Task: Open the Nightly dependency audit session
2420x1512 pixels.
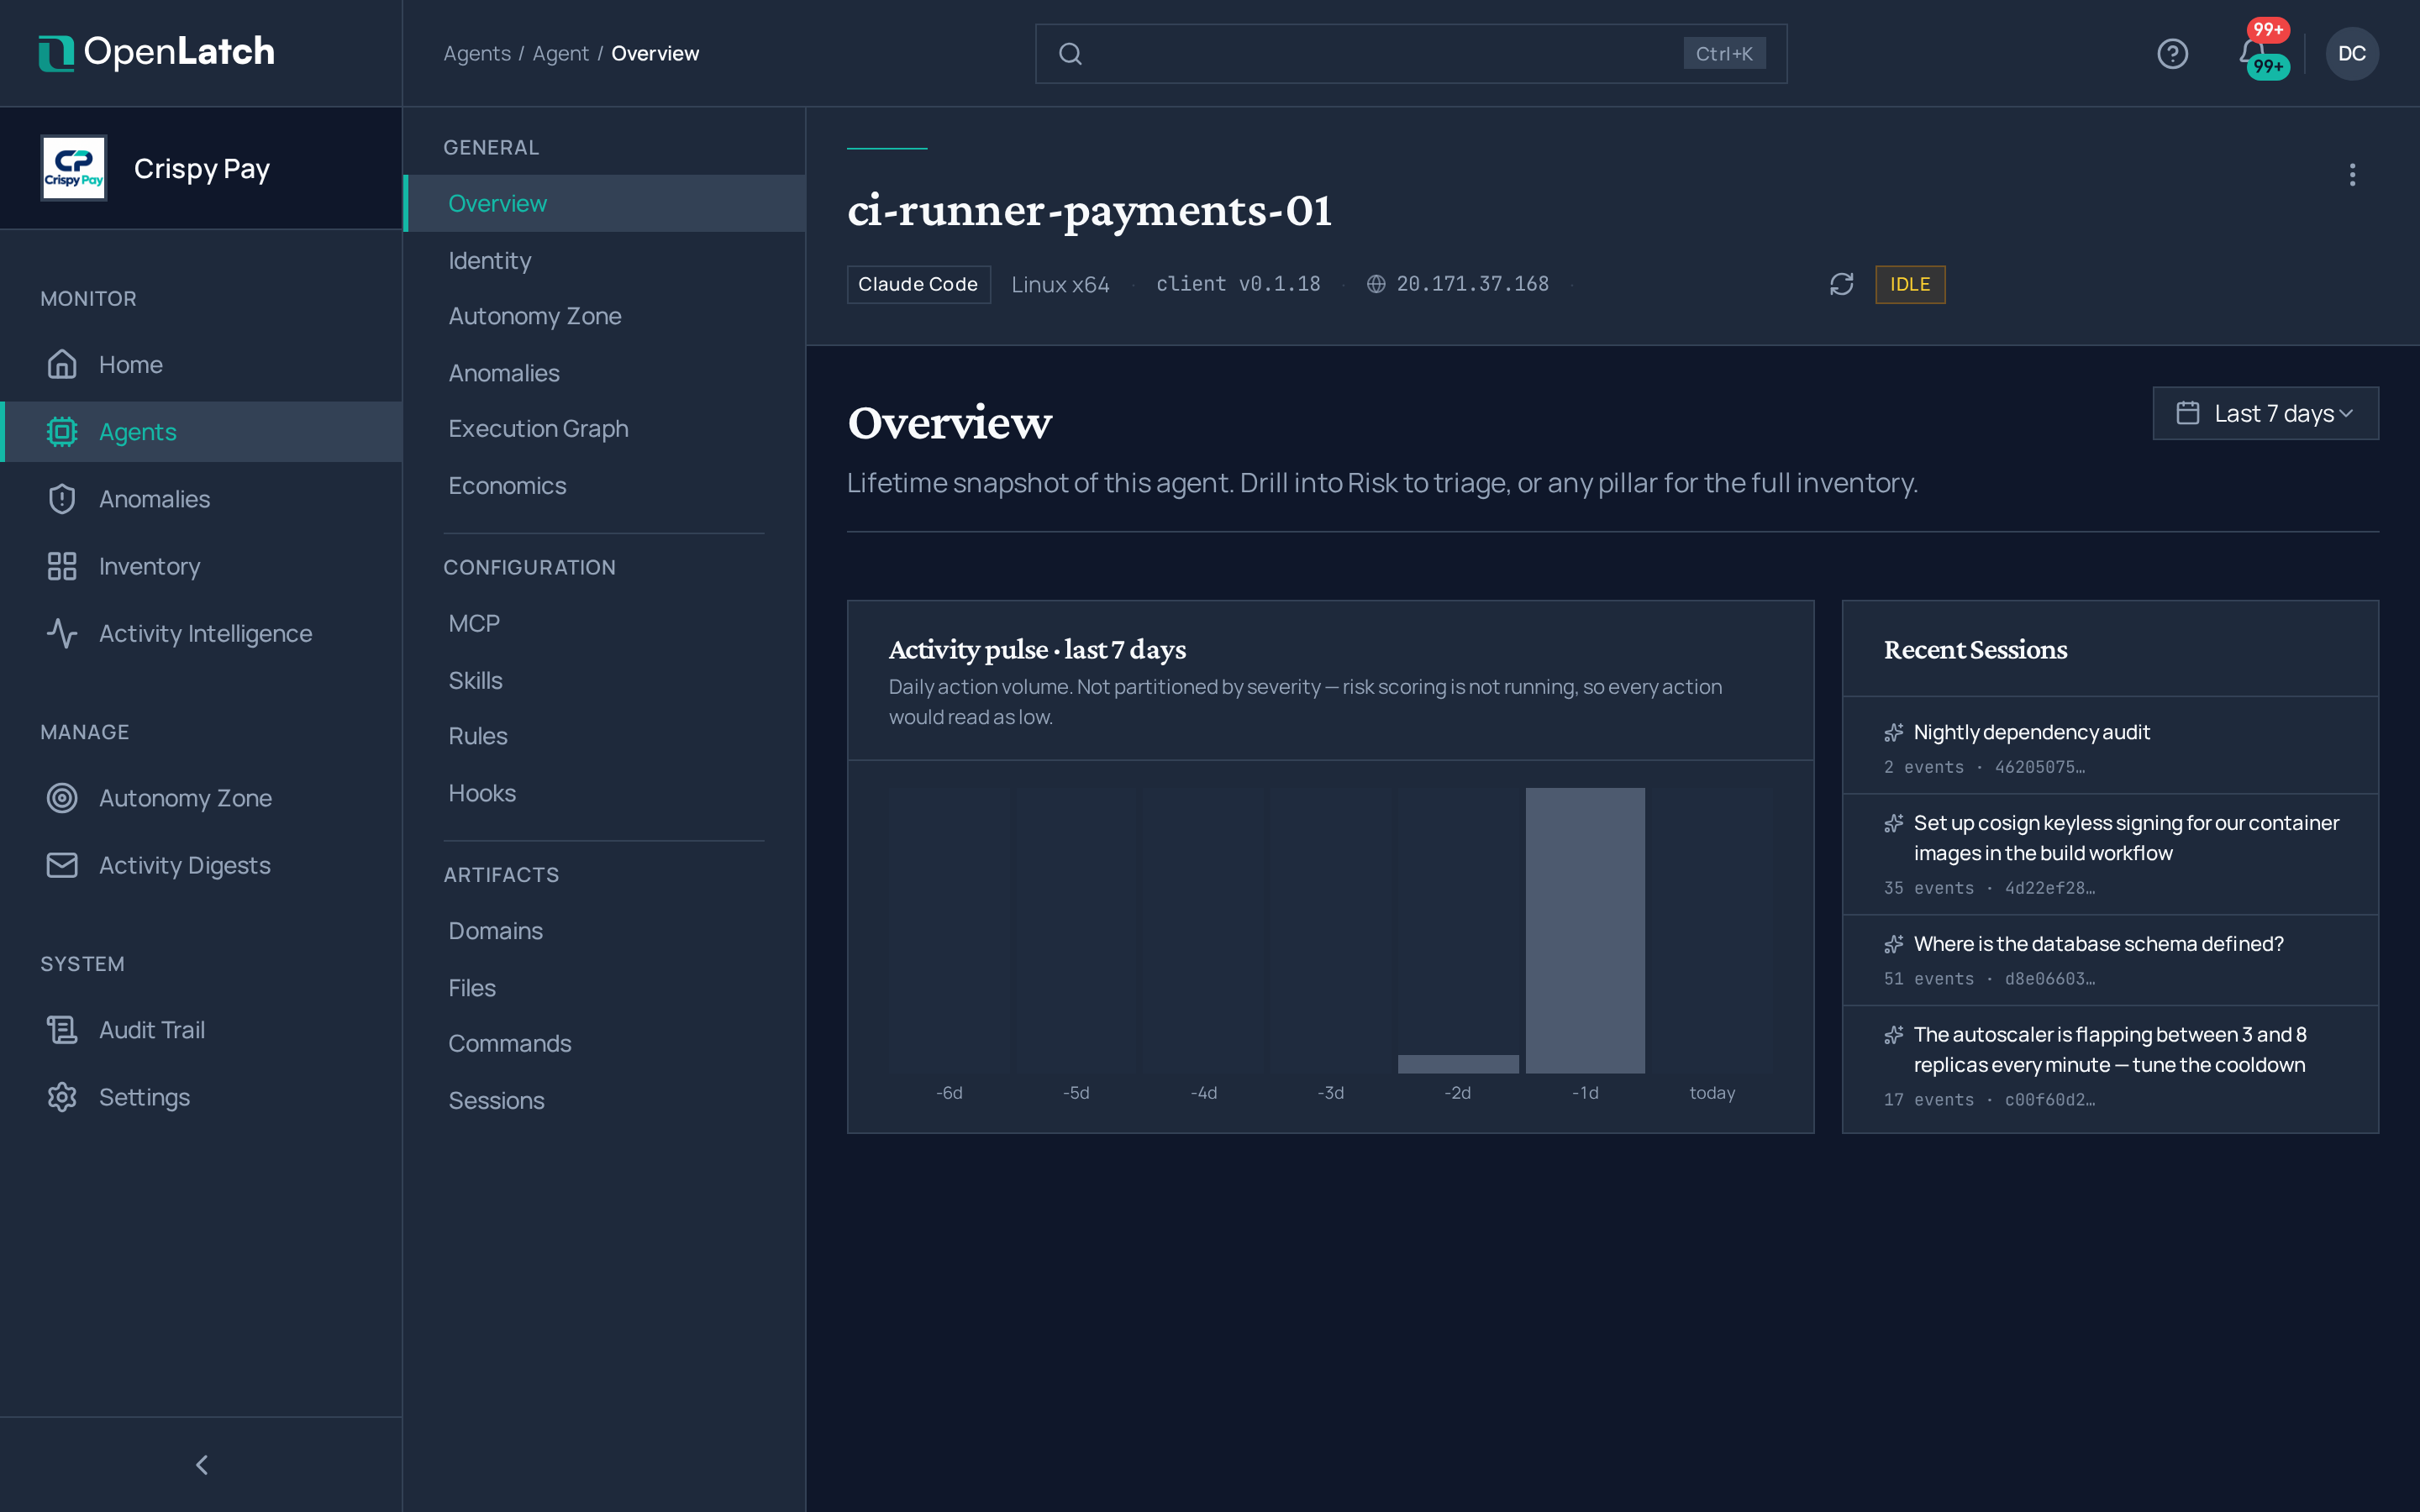Action: 2110,746
